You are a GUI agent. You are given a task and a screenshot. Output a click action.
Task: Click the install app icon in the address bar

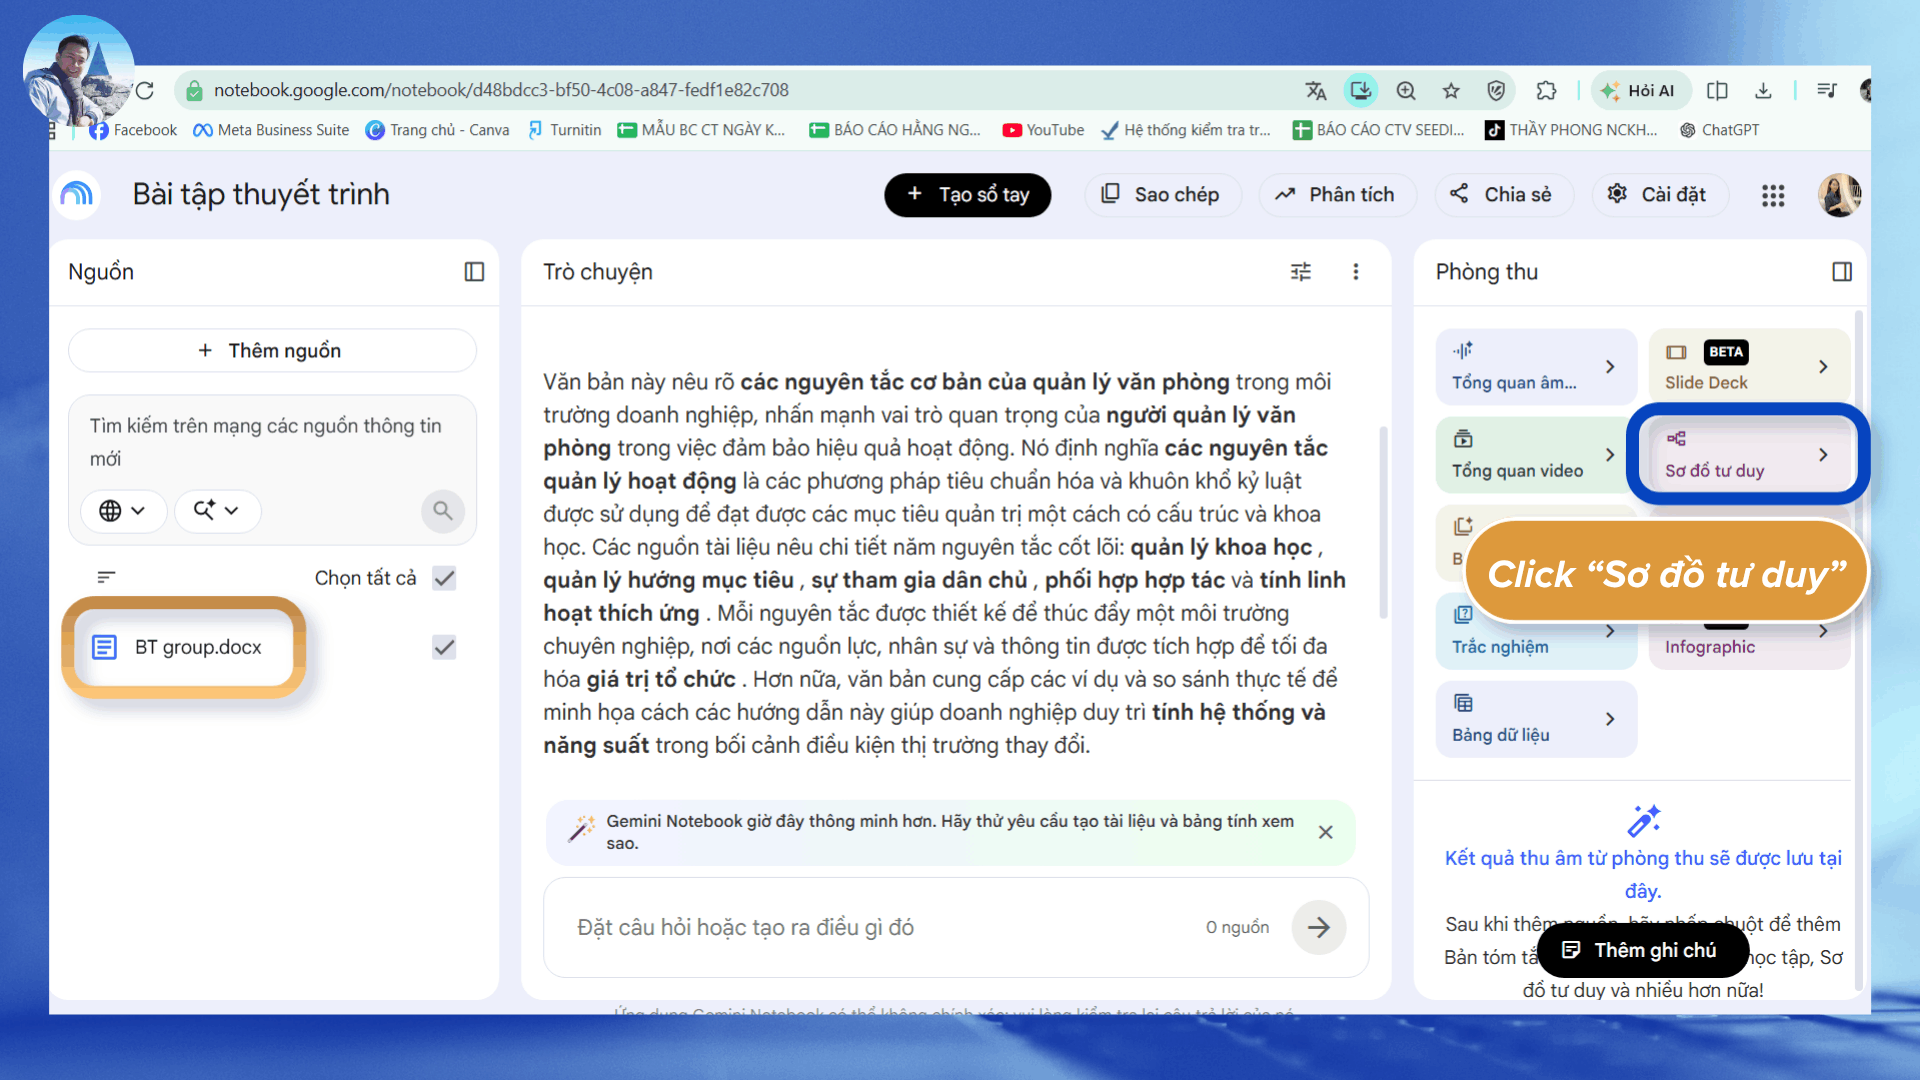pos(1360,91)
